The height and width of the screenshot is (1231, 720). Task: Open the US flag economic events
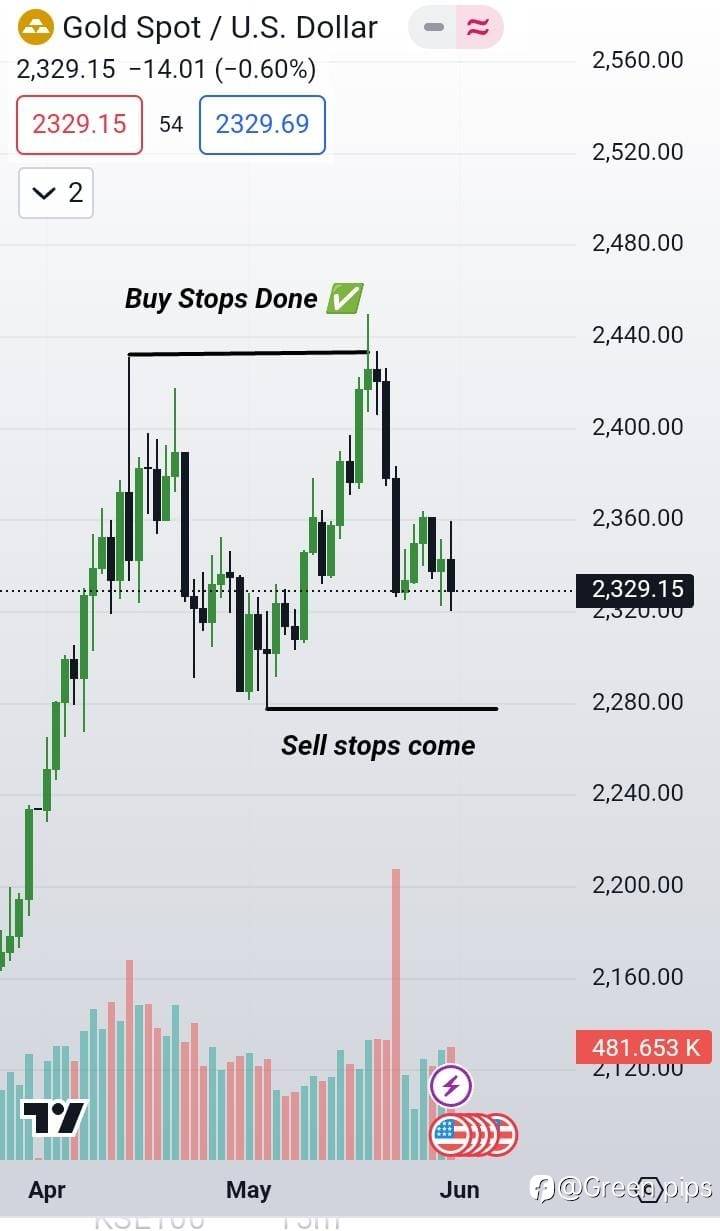(x=451, y=1134)
